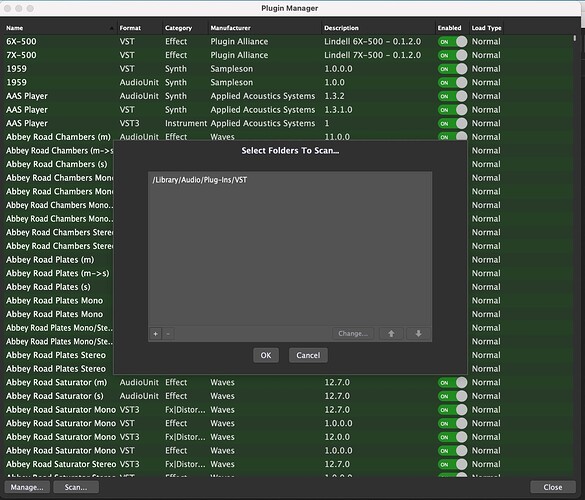The image size is (585, 500).
Task: Disable AAS Player VST3 toggle
Action: [452, 124]
